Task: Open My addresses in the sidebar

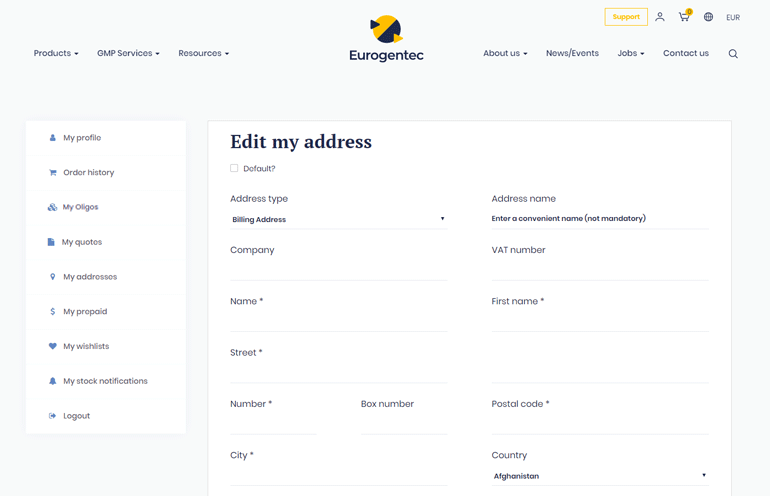Action: click(x=90, y=277)
